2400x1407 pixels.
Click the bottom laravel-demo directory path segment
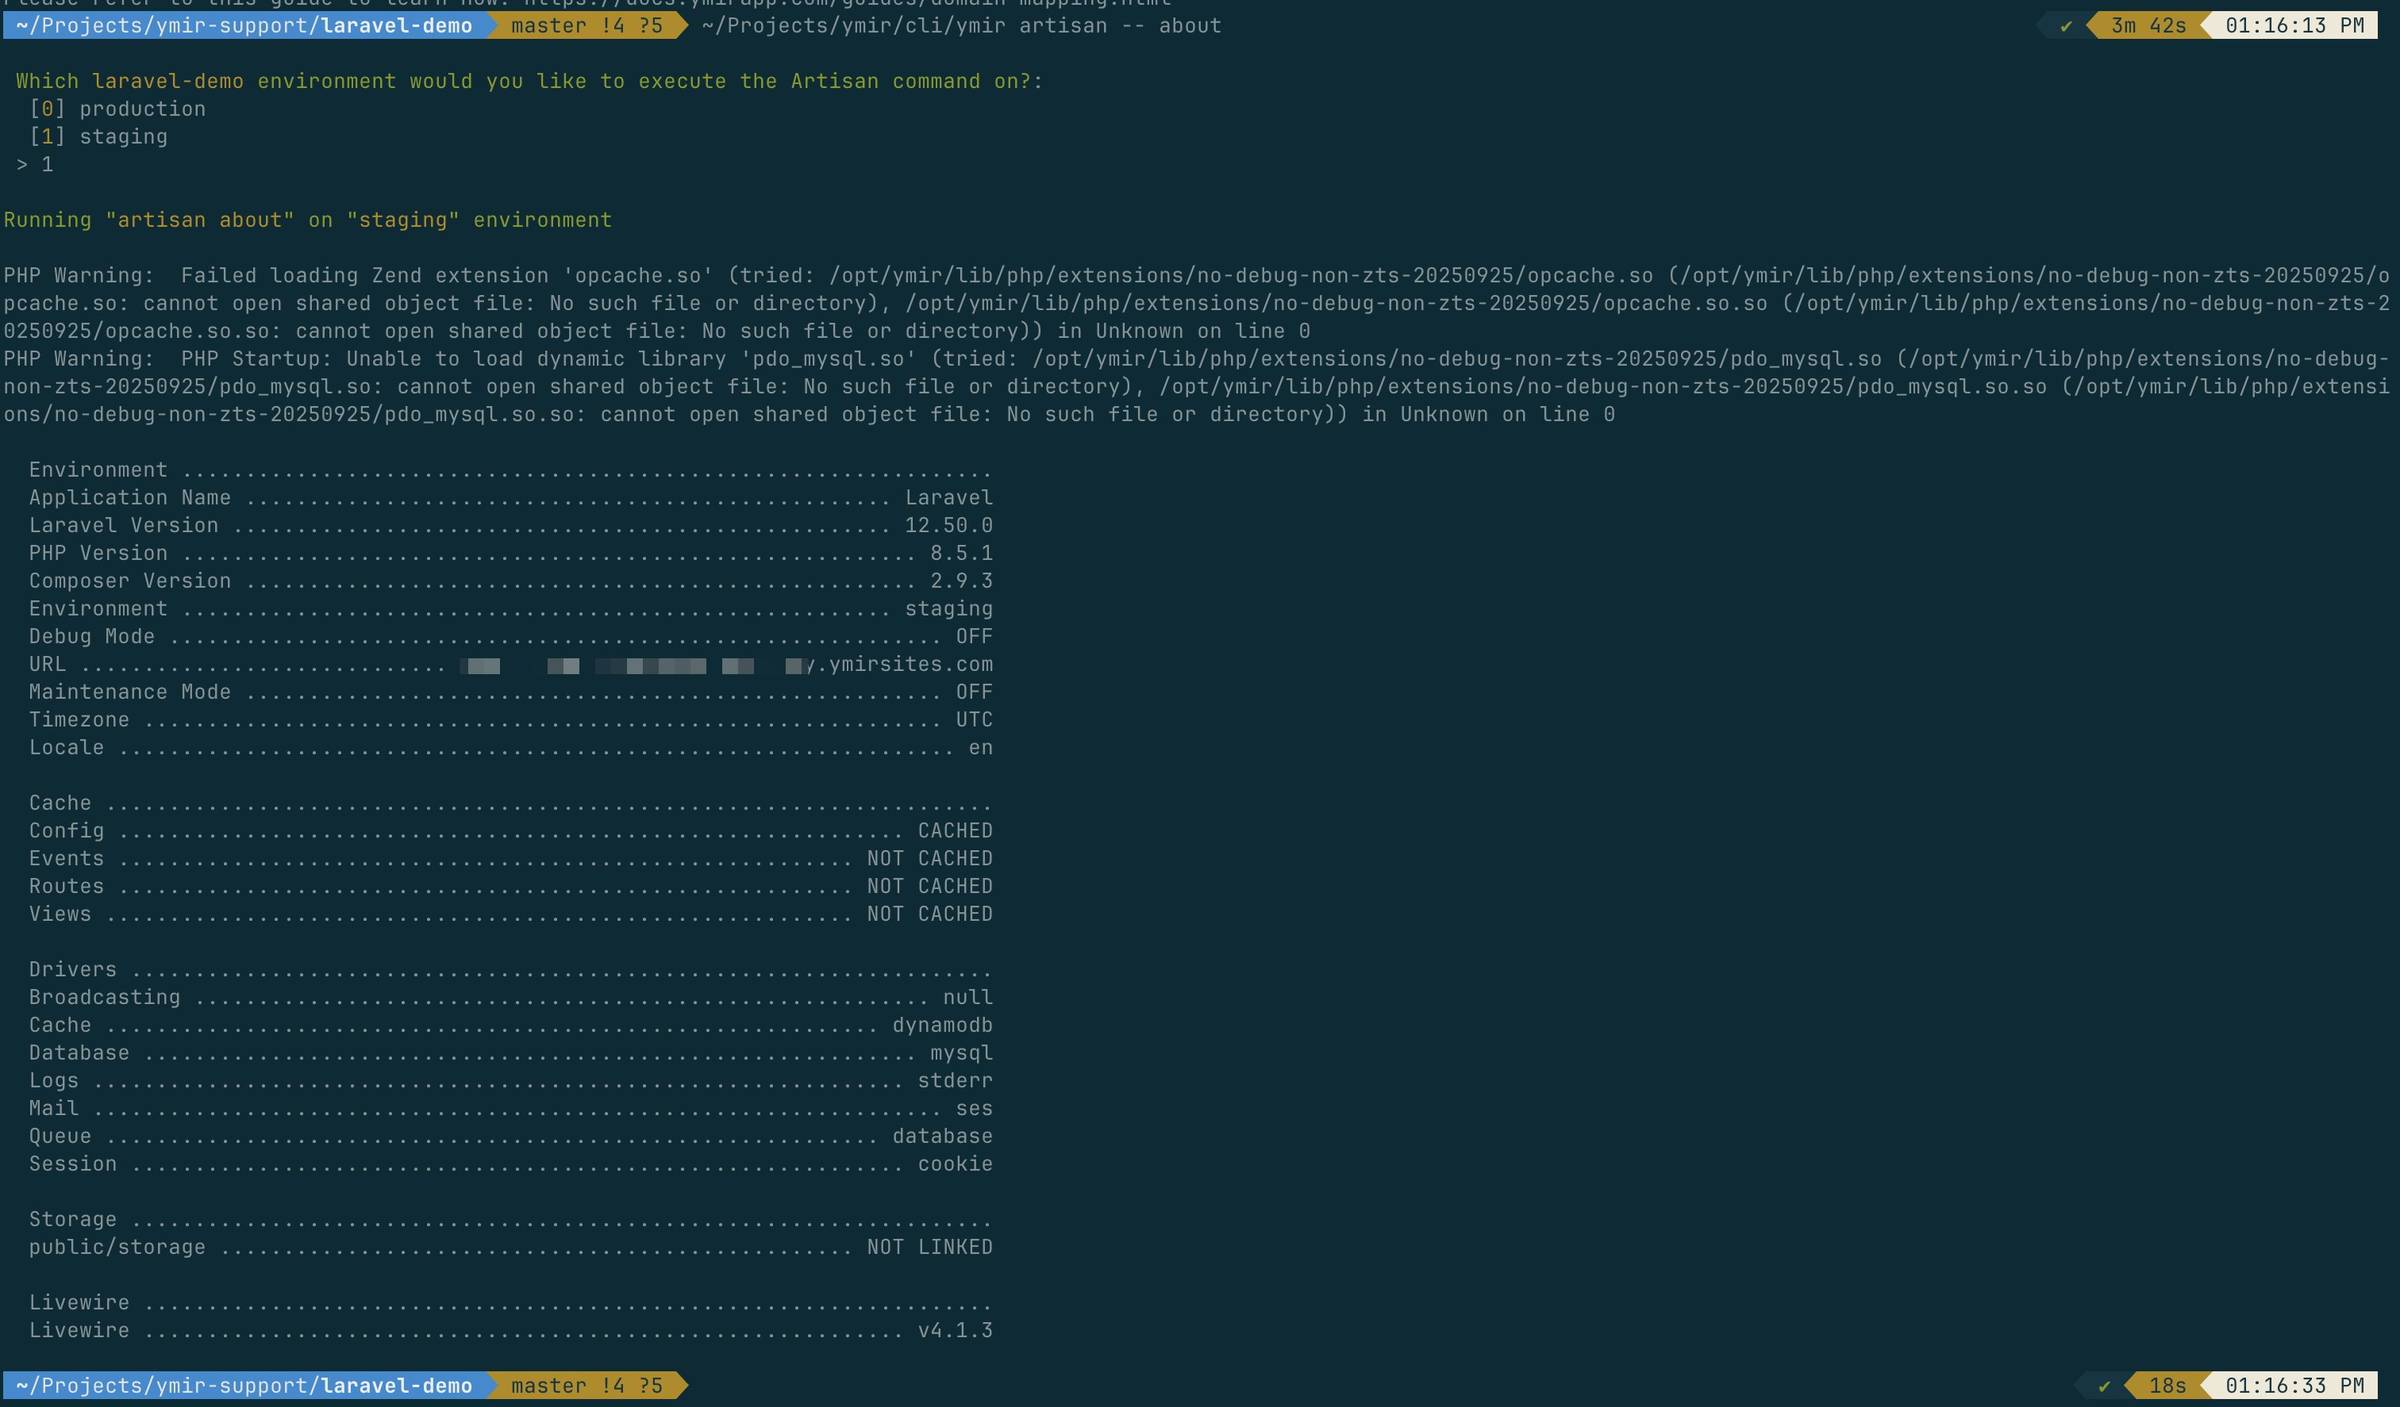click(x=396, y=1386)
